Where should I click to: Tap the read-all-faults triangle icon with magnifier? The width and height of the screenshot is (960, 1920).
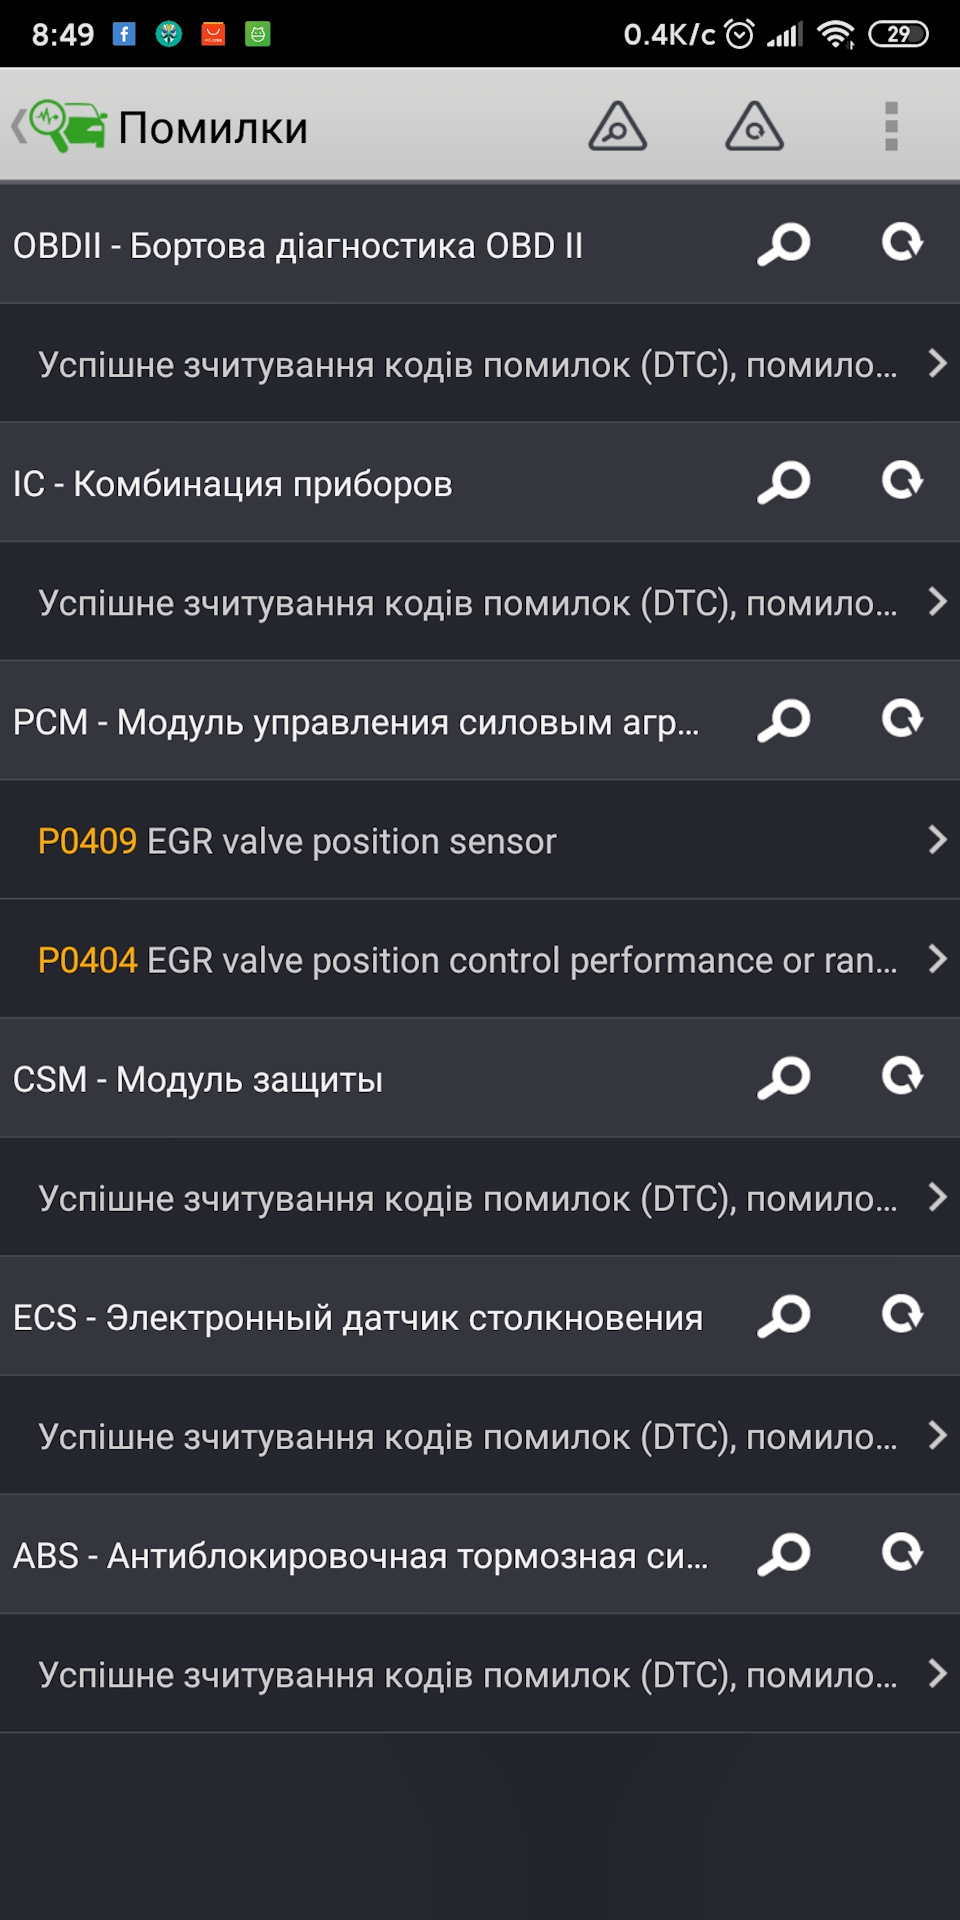pos(617,127)
